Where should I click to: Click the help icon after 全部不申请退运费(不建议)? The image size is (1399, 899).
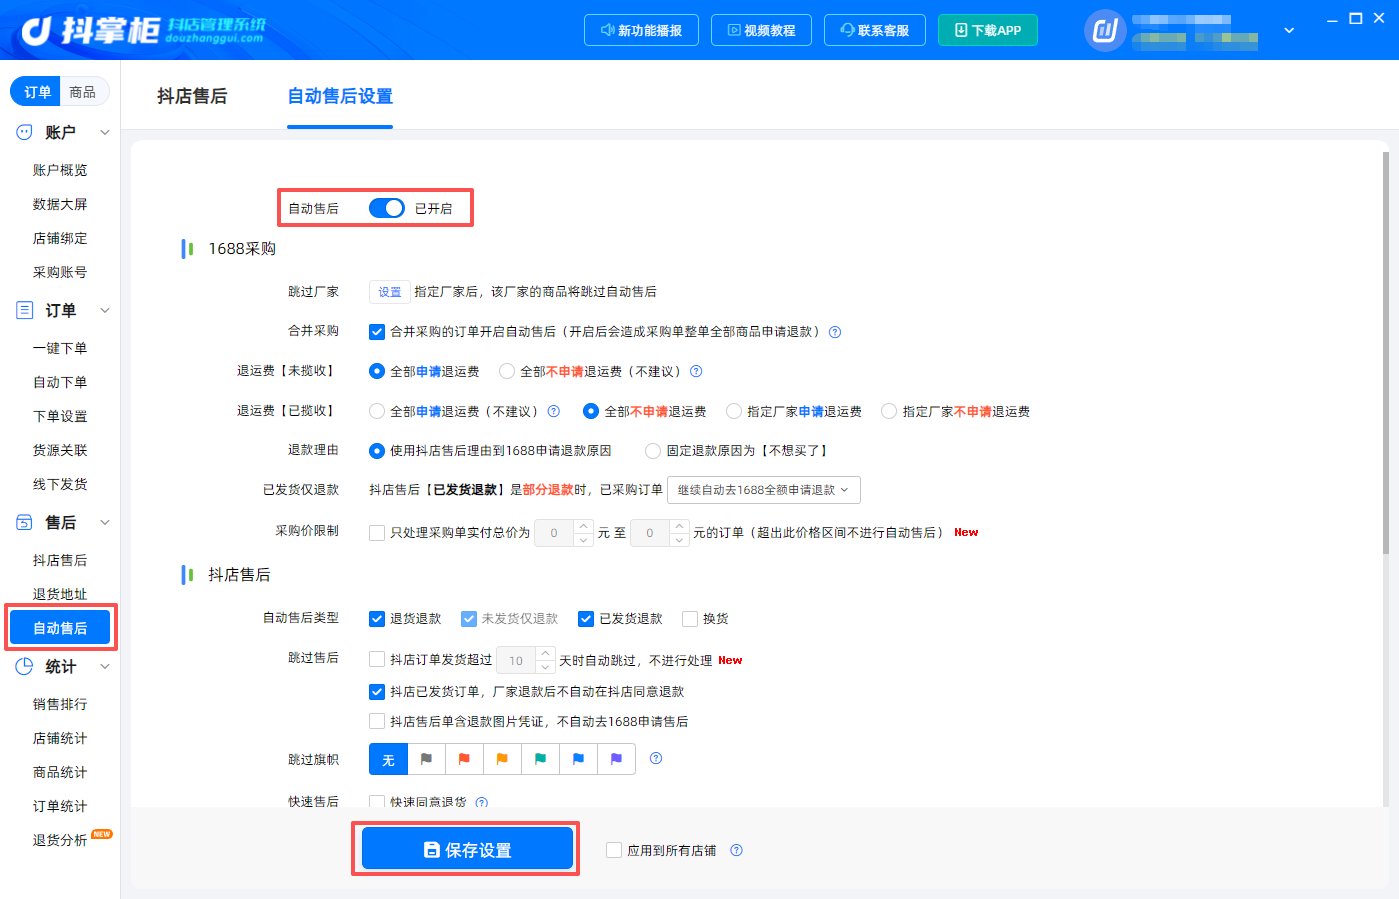[x=696, y=371]
